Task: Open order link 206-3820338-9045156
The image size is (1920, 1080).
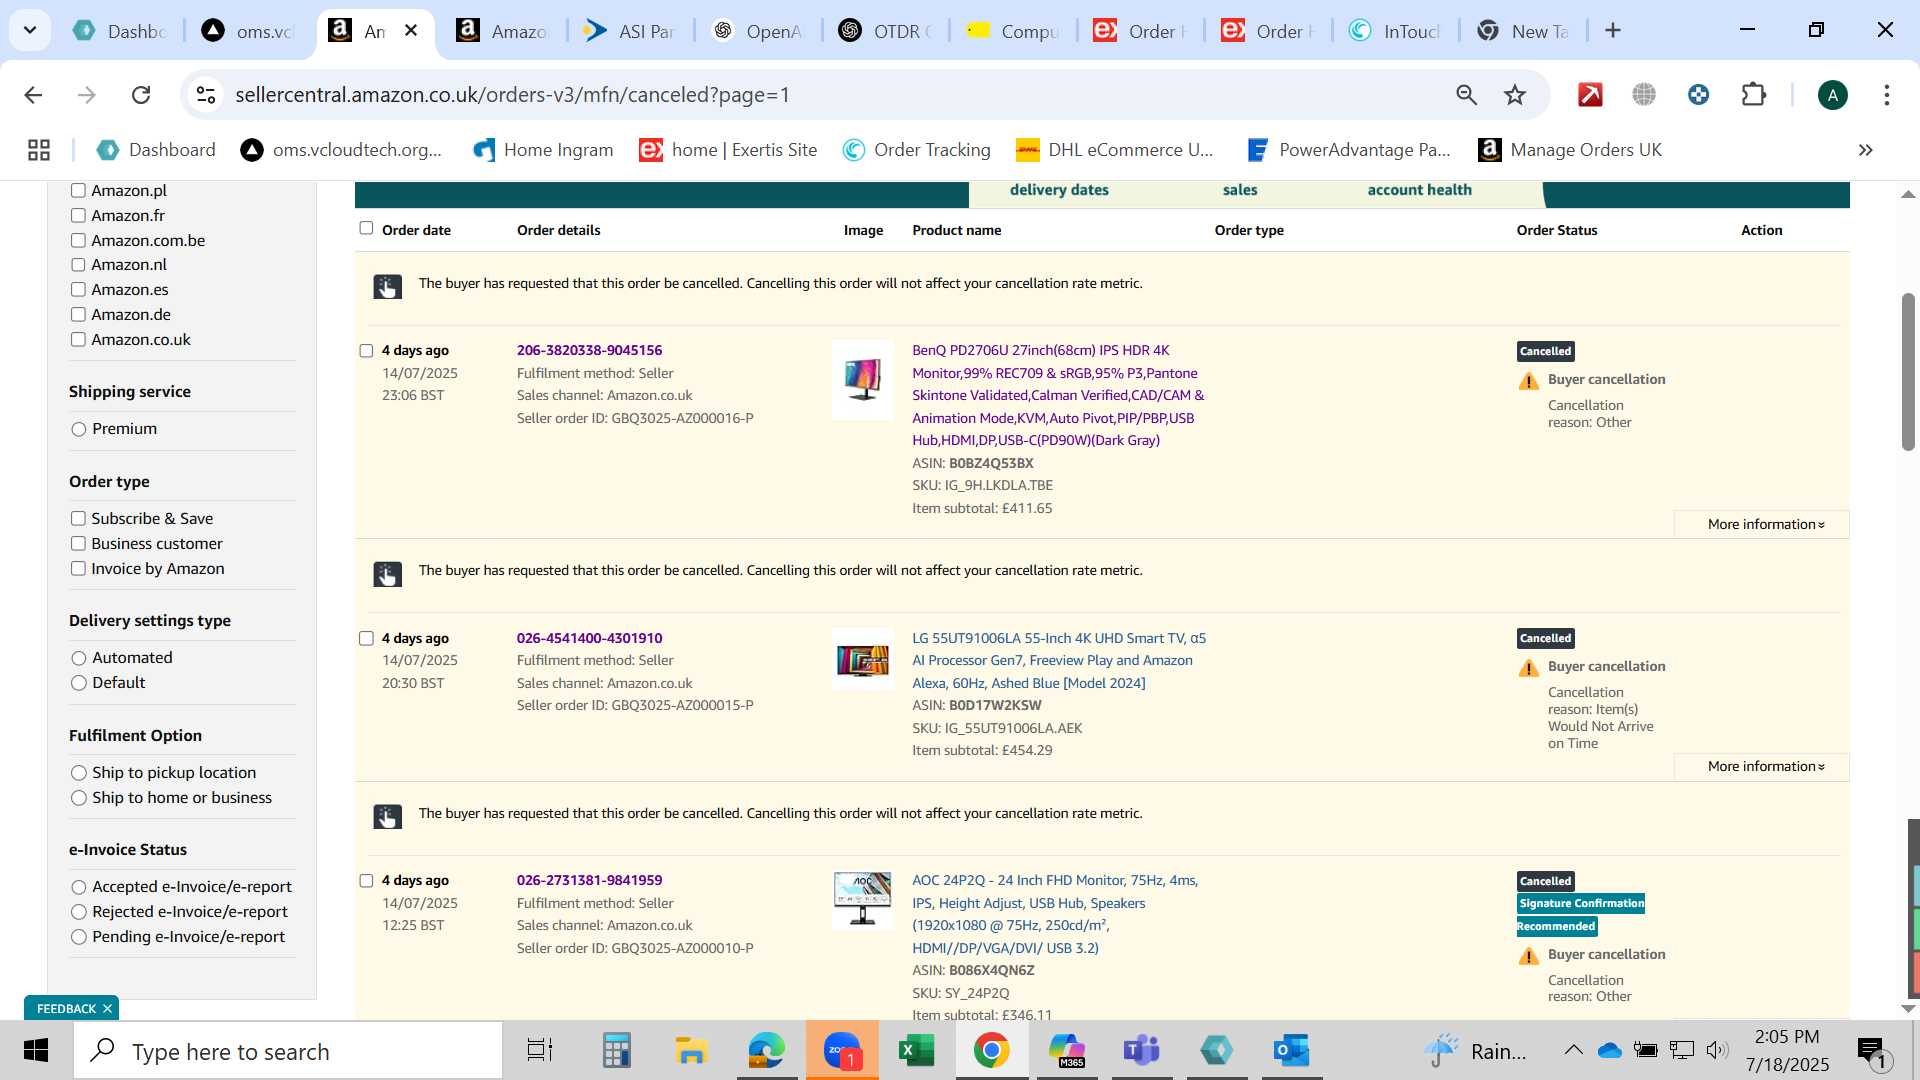Action: (589, 351)
